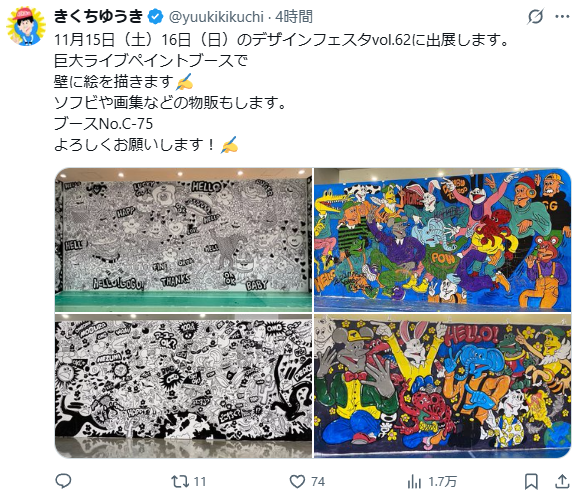Open the 4時間 timestamp link
This screenshot has height=495, width=580.
click(x=294, y=17)
